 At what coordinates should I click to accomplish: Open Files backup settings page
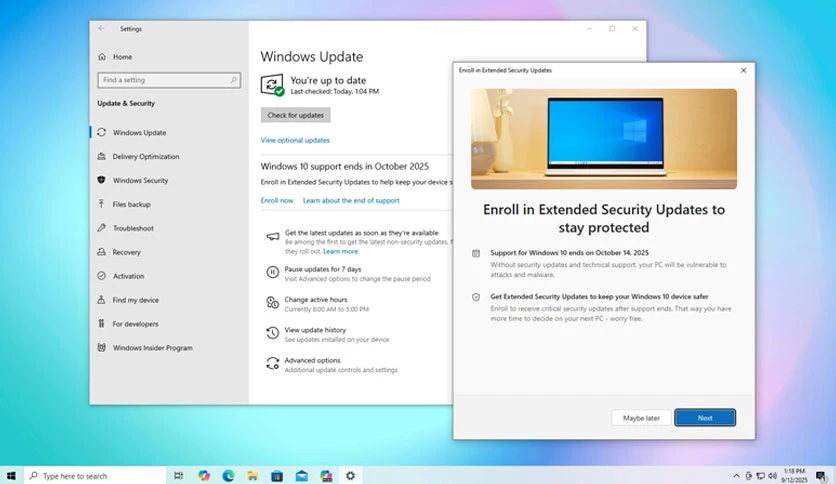click(131, 204)
